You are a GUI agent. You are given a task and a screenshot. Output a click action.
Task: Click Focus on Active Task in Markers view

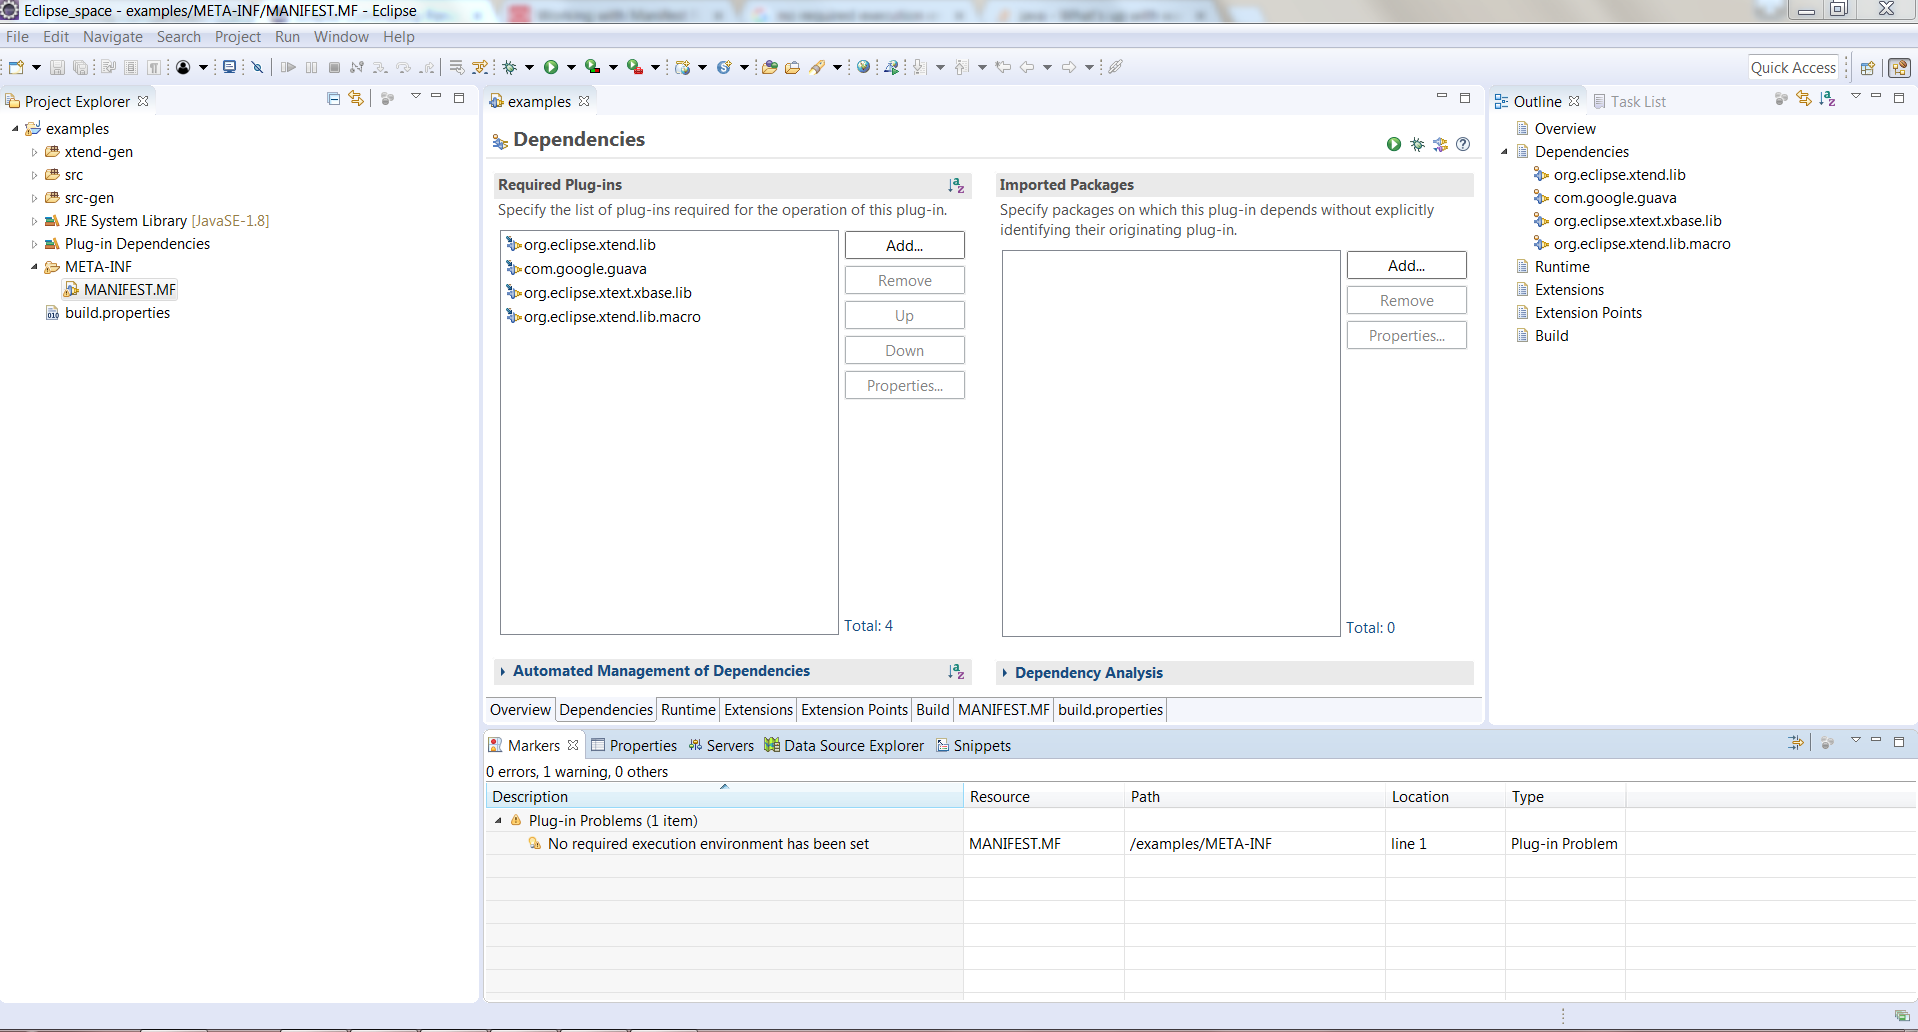click(x=1827, y=743)
